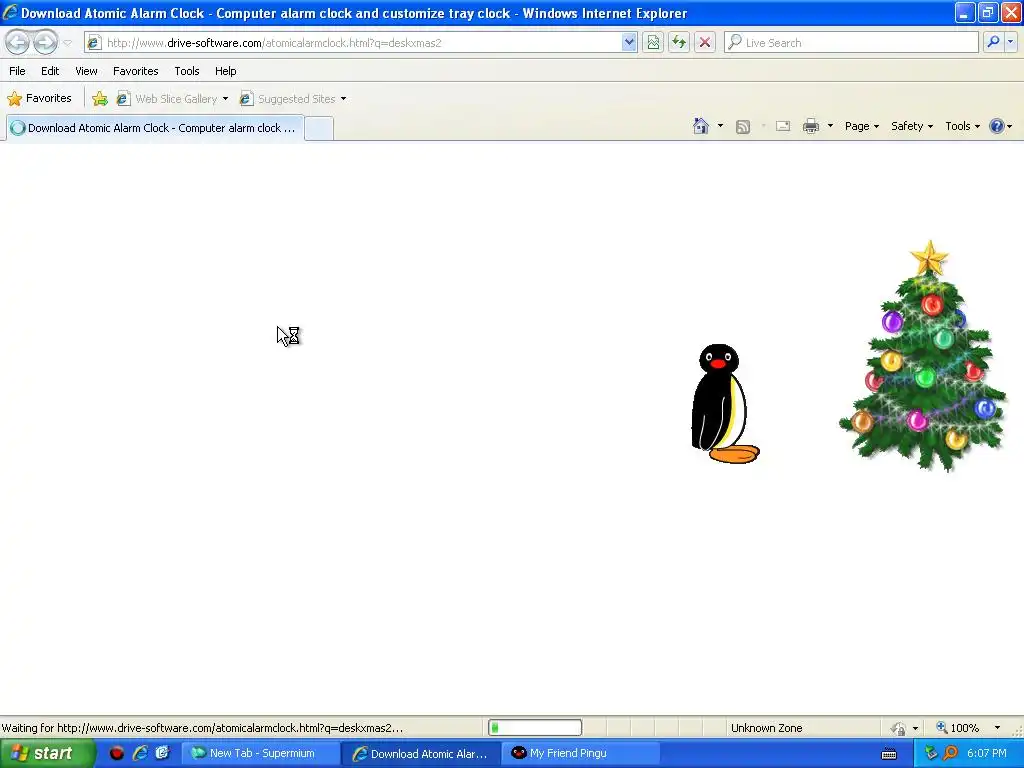The image size is (1024, 768).
Task: Open the Page command bar menu
Action: coord(861,126)
